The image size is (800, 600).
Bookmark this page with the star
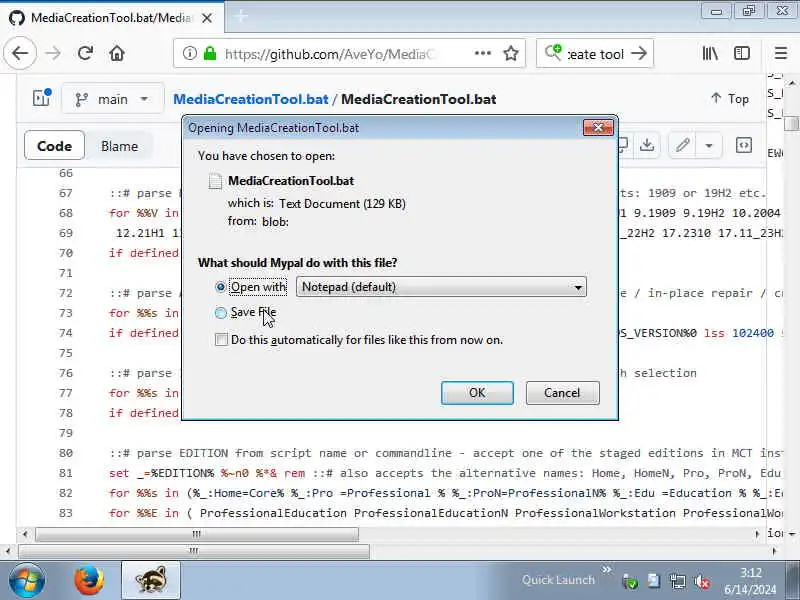click(511, 53)
